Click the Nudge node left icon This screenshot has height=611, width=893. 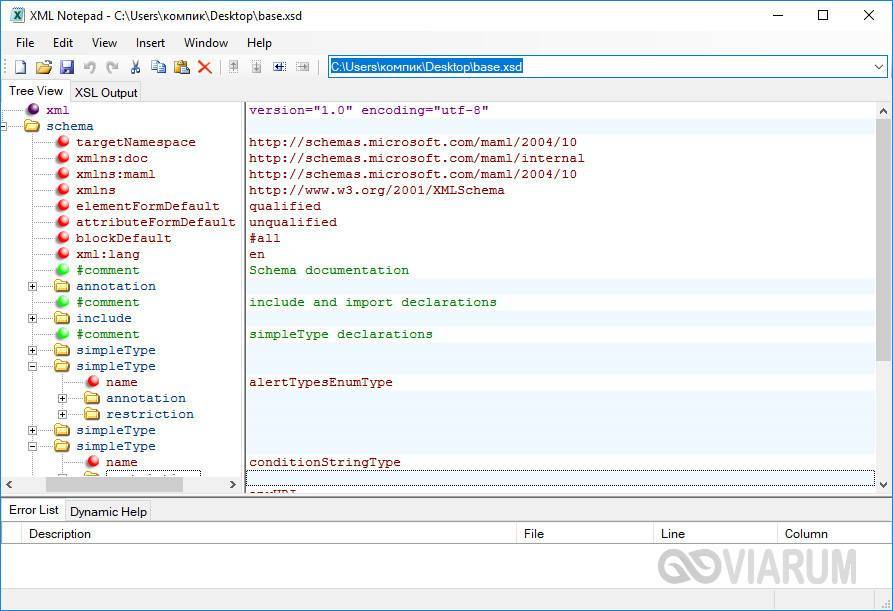278,67
